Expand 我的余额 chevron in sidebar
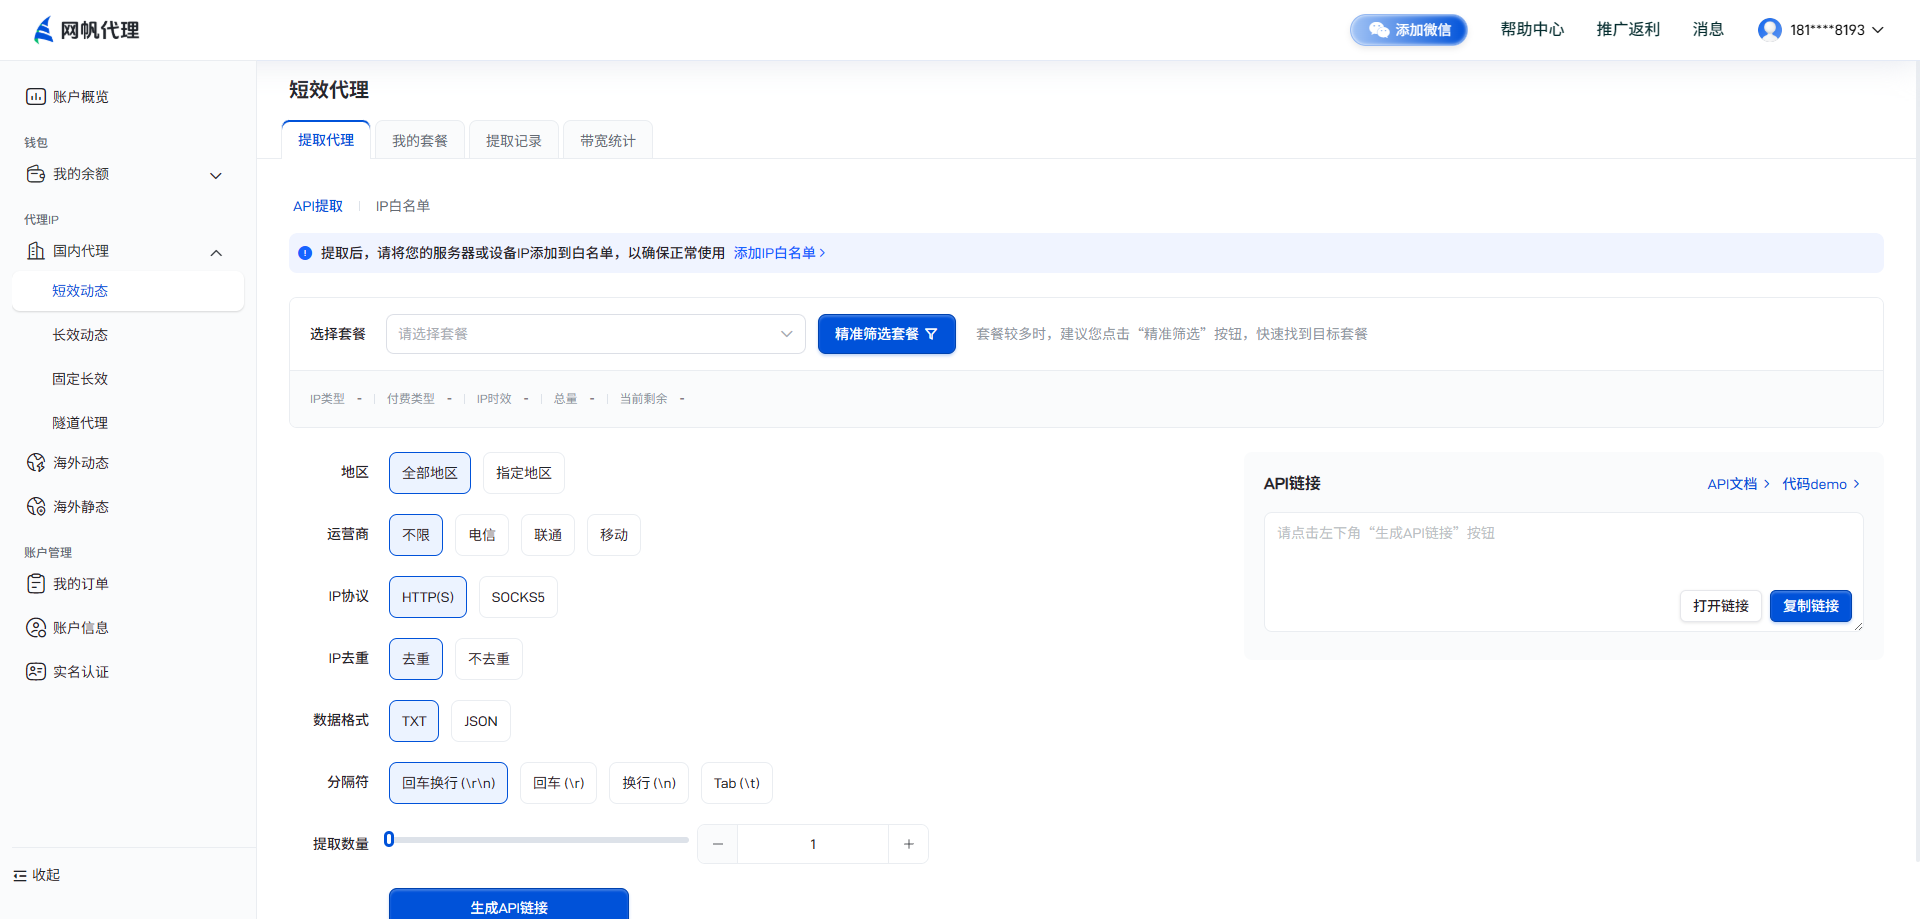Viewport: 1920px width, 919px height. tap(216, 176)
